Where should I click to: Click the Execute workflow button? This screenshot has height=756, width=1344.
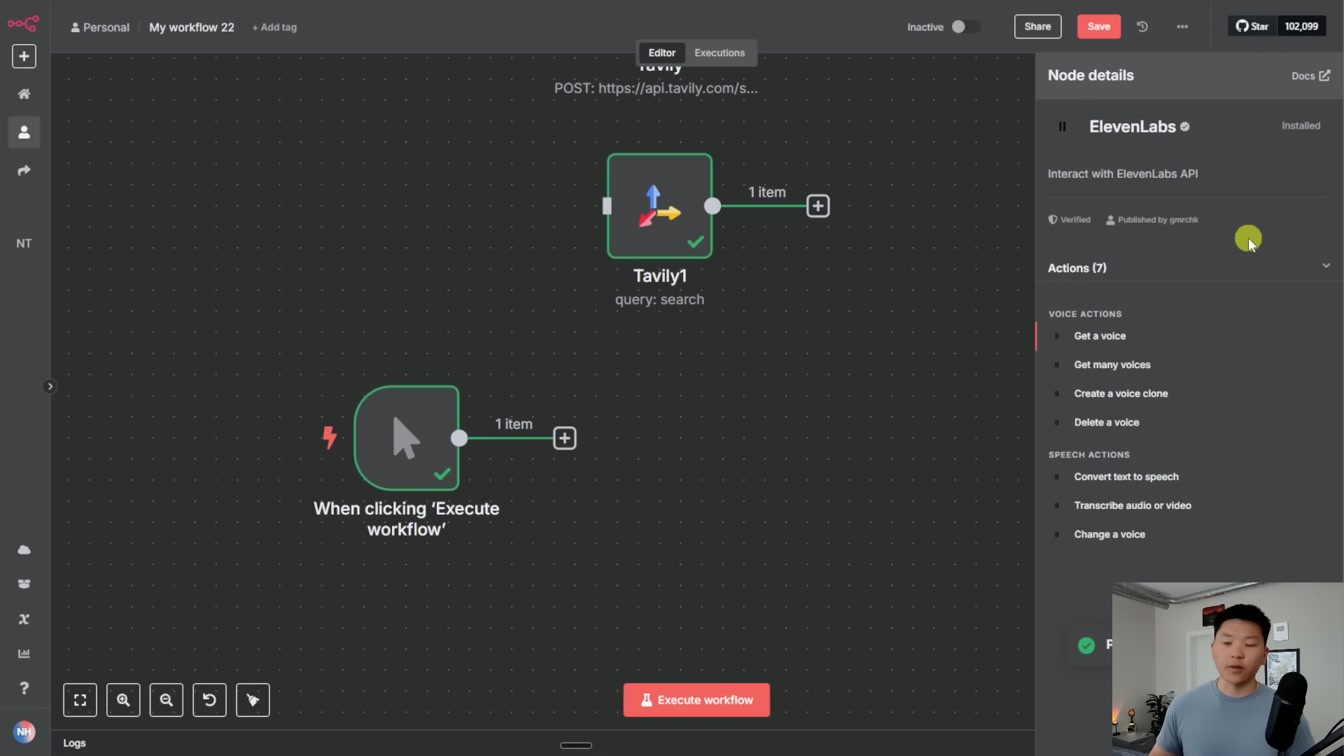[x=697, y=700]
